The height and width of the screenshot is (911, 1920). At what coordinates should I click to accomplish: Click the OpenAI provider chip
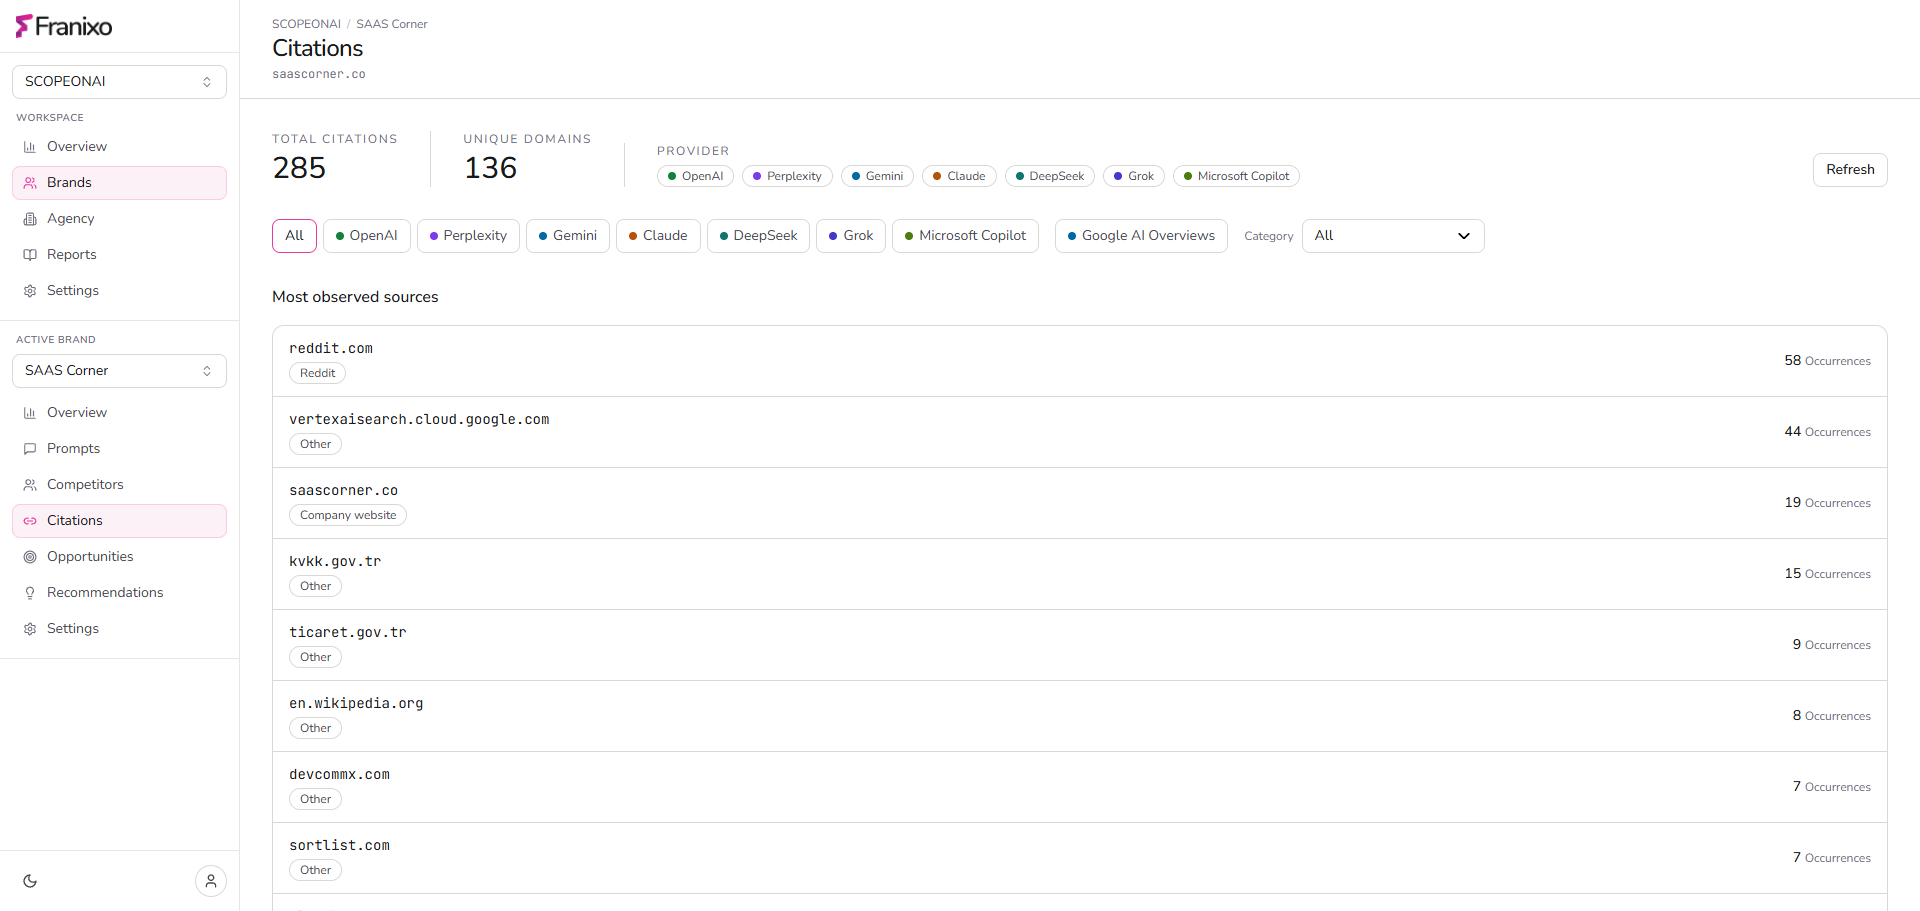pyautogui.click(x=695, y=176)
